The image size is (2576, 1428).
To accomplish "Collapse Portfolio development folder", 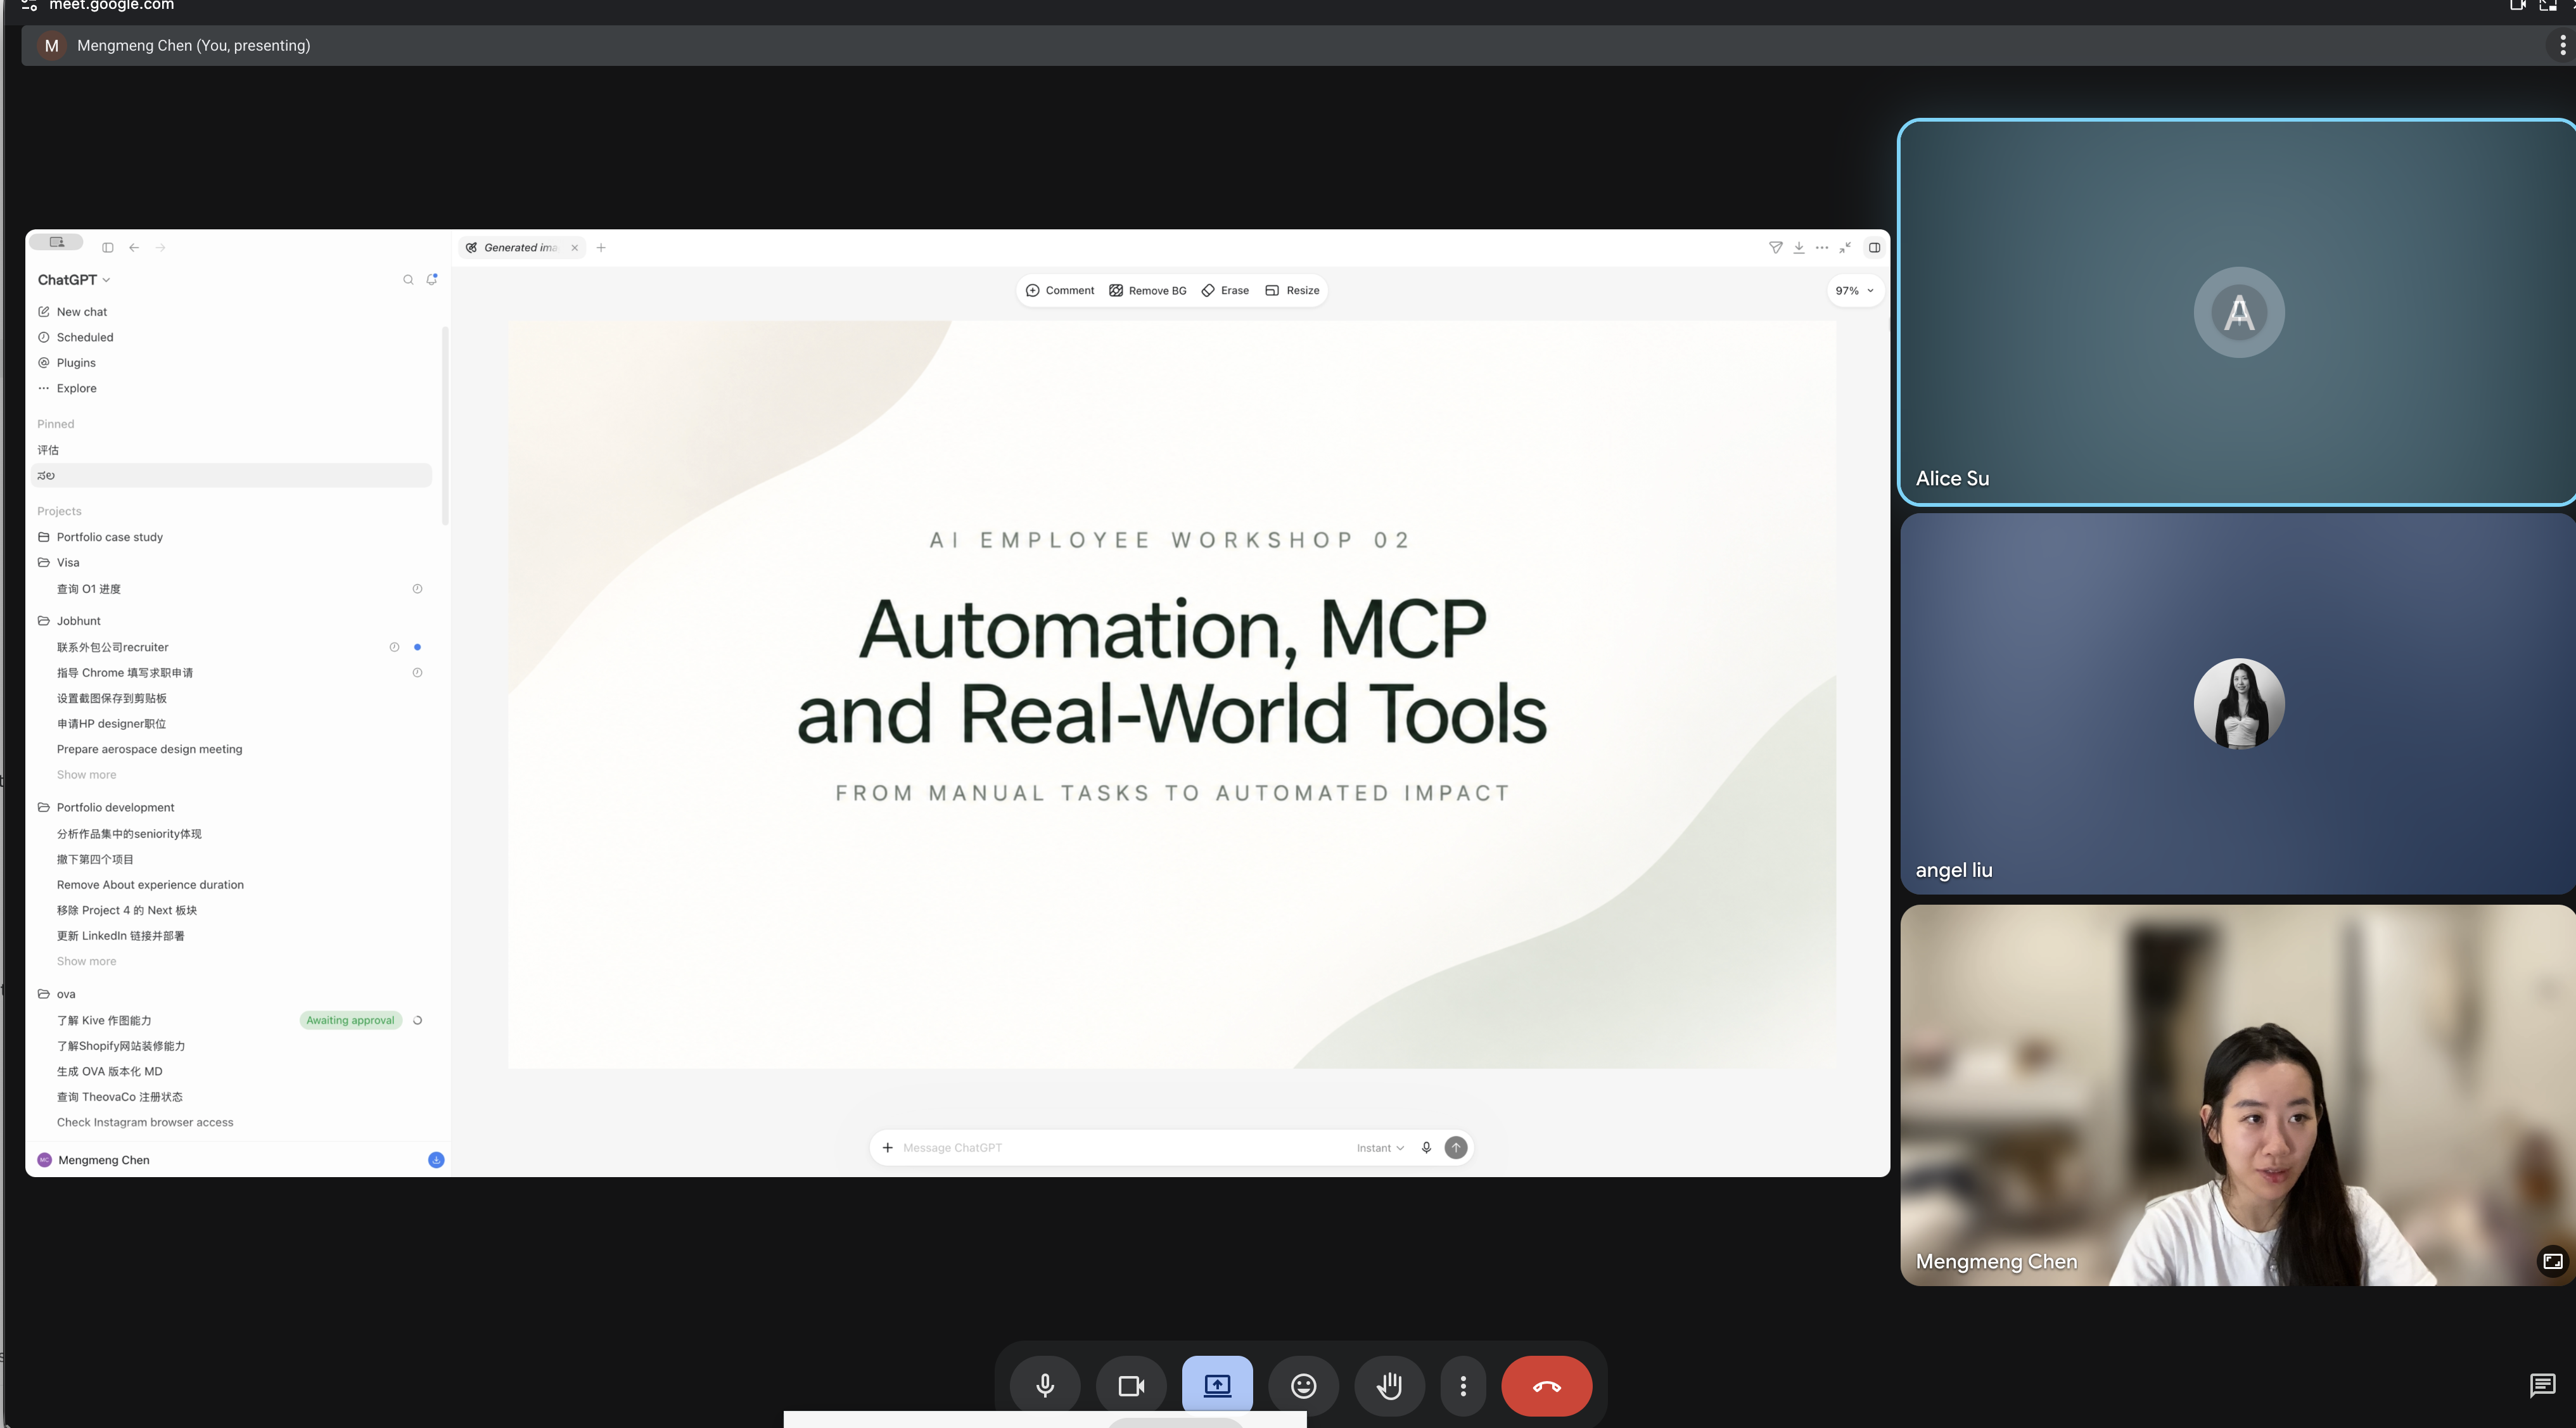I will (x=105, y=808).
